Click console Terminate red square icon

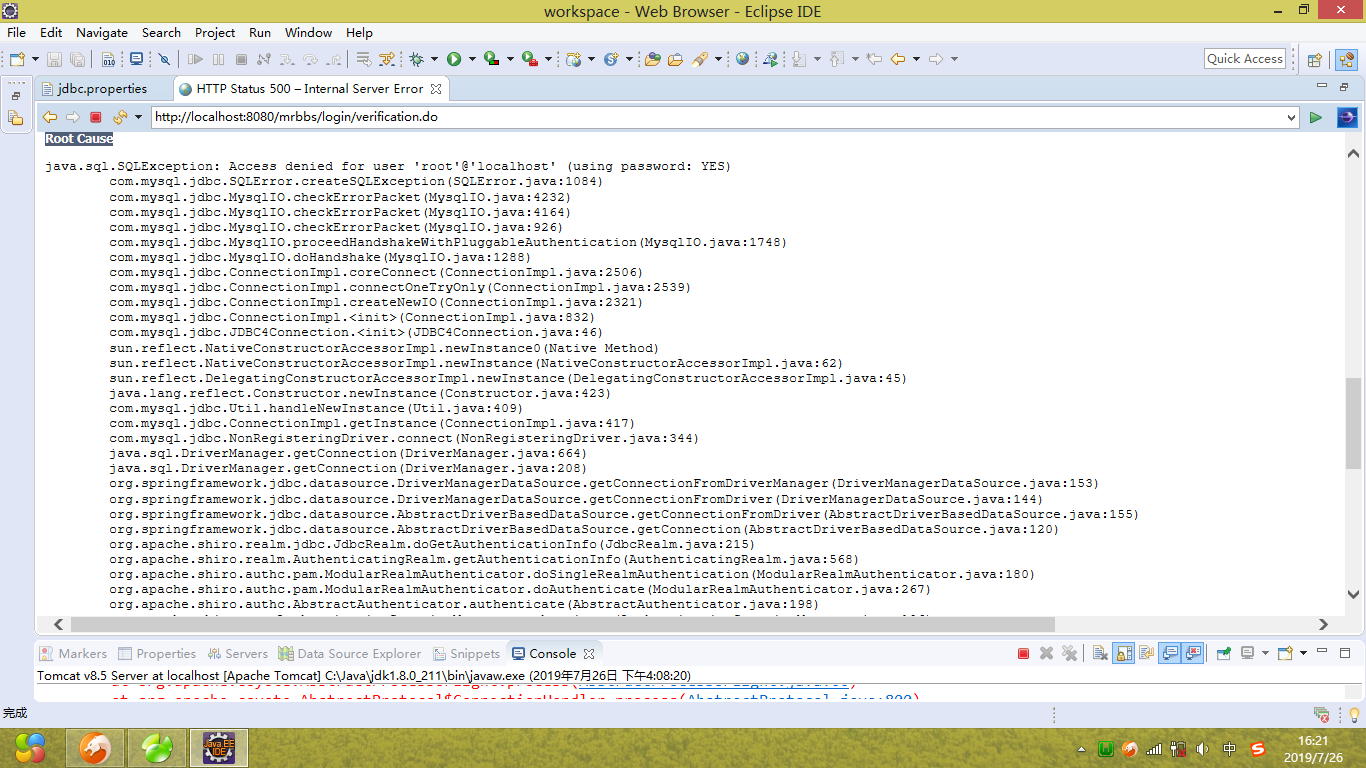tap(1023, 653)
